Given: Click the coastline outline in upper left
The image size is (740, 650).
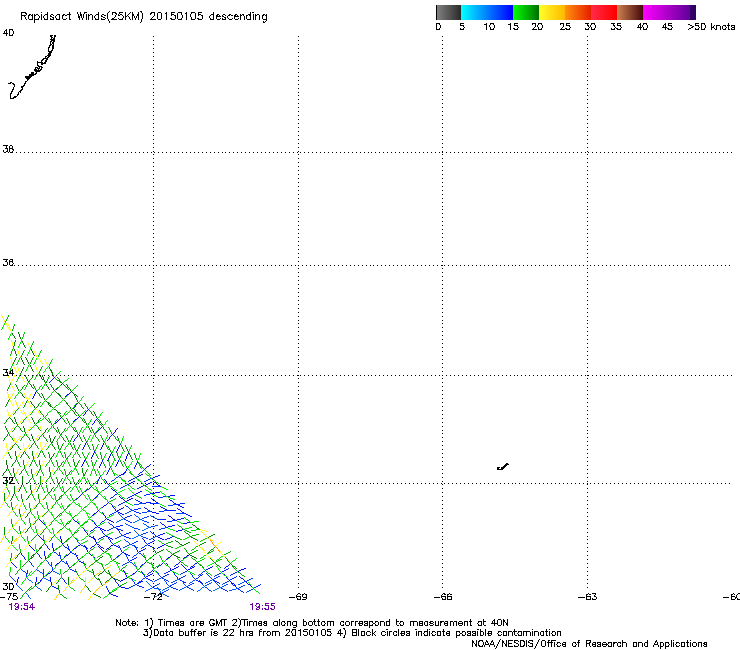Looking at the screenshot, I should pyautogui.click(x=32, y=67).
